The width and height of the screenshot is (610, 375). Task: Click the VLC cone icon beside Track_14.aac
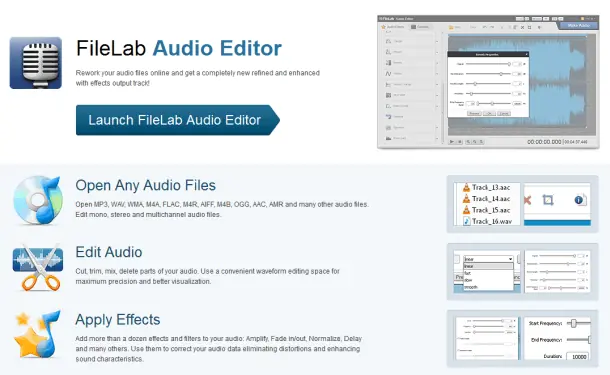[466, 199]
